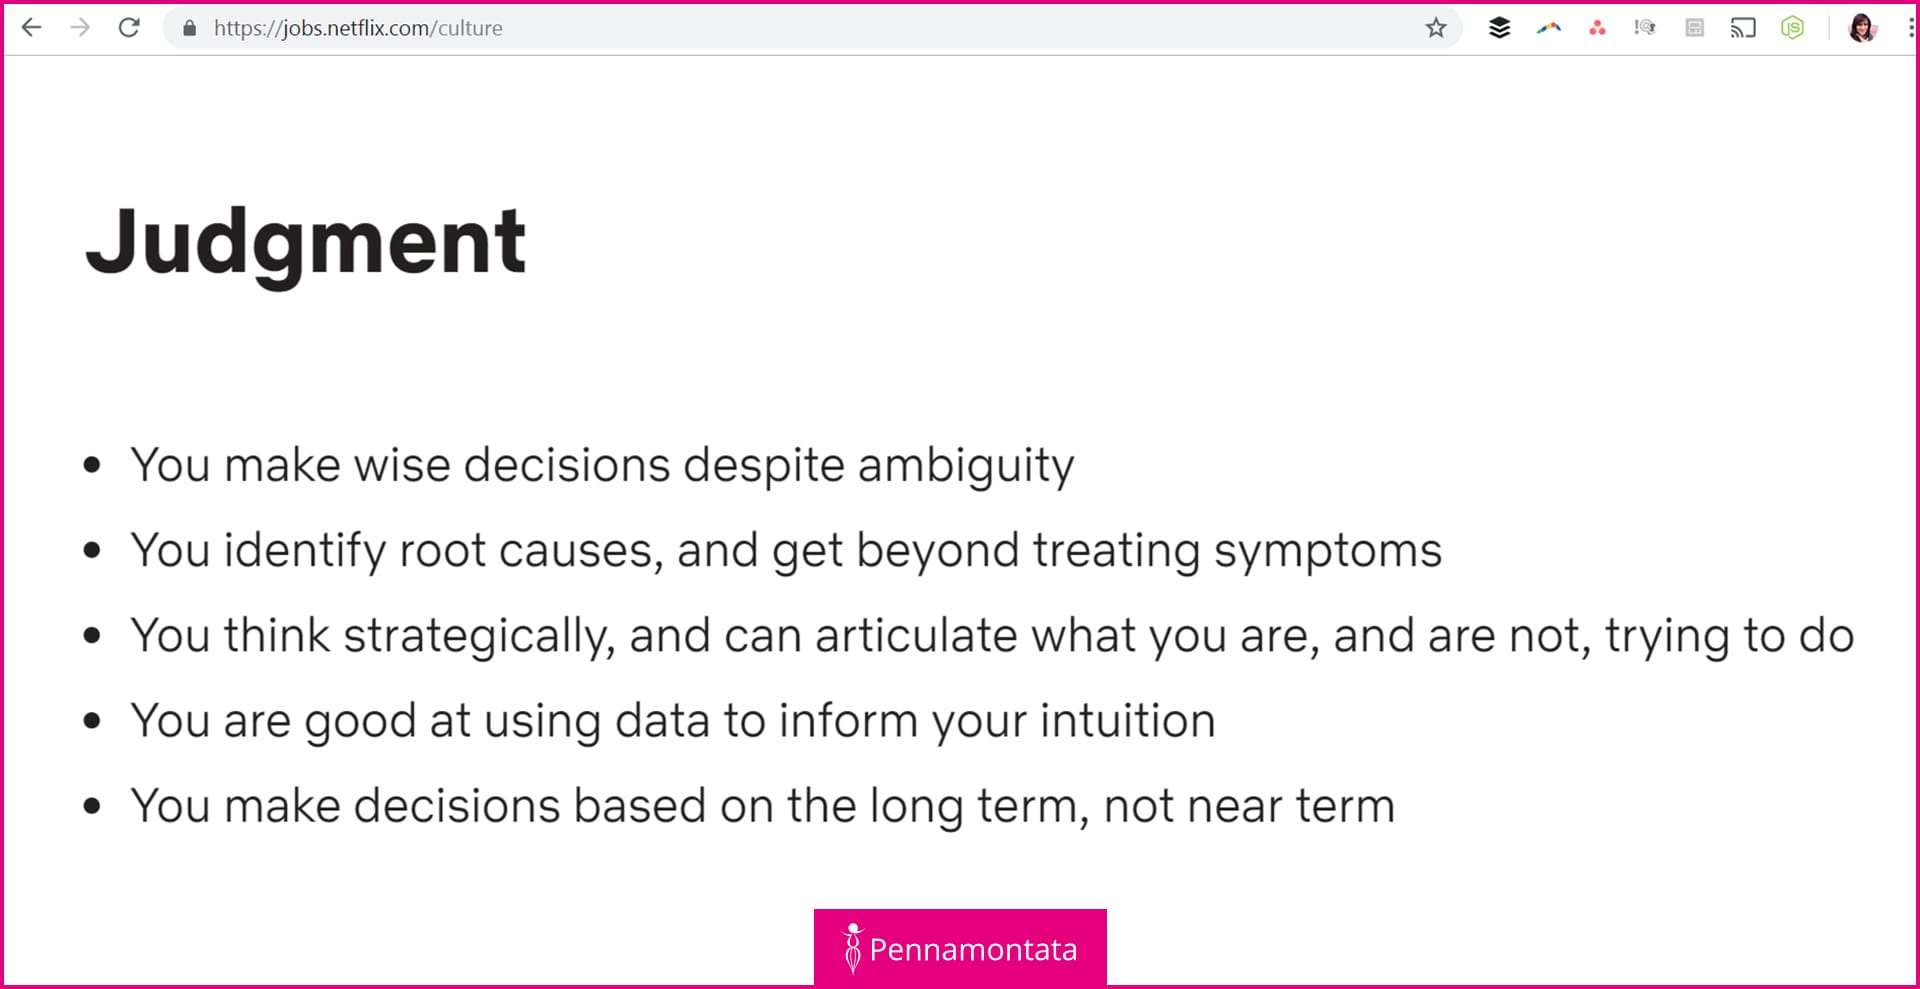Open the rainbow arc extension icon
The image size is (1920, 989).
[x=1548, y=28]
